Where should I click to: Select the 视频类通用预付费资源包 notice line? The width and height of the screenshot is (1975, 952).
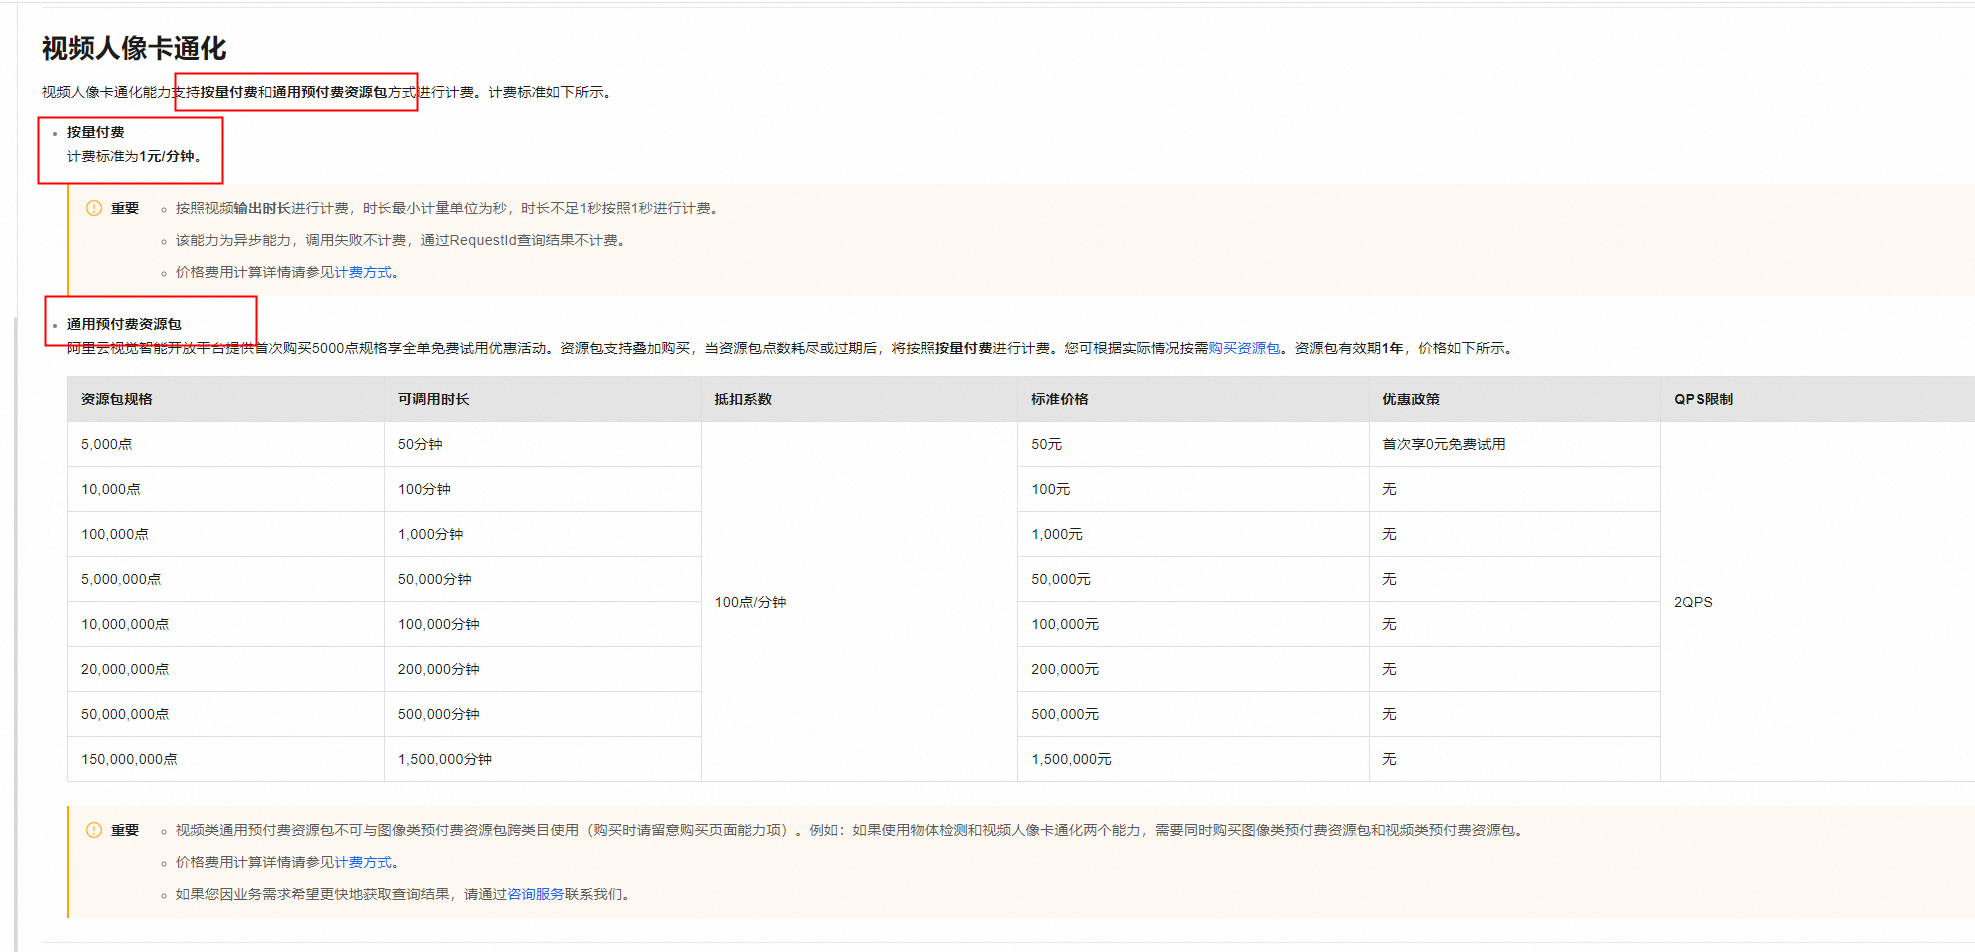850,830
